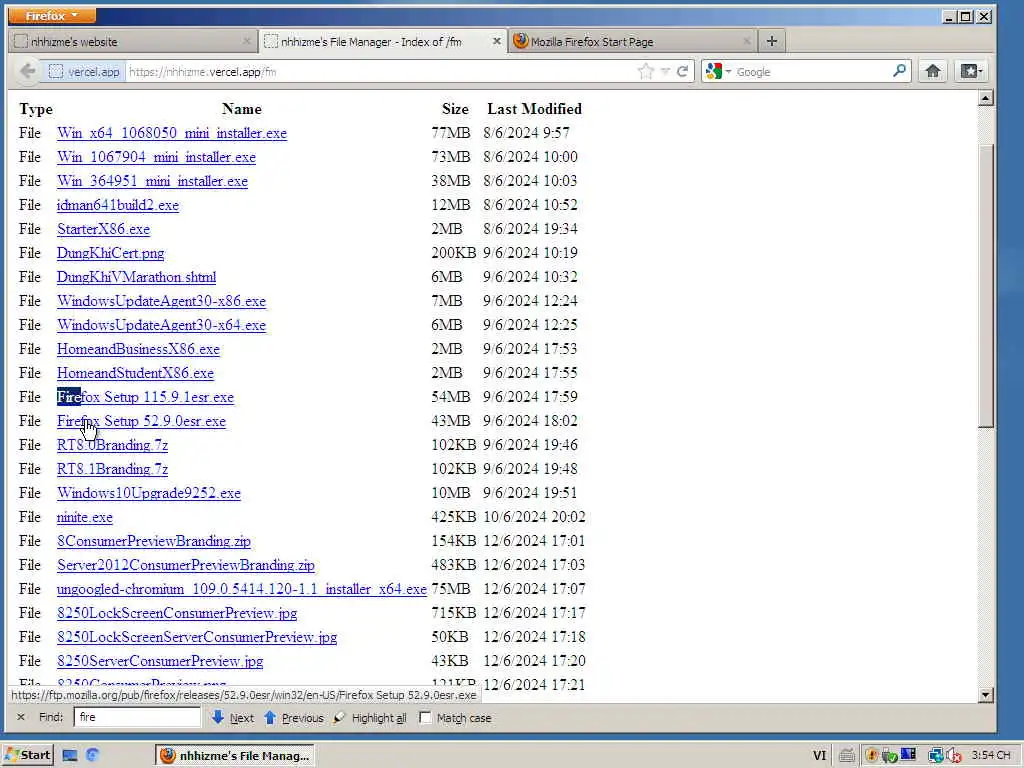Open ungoogled-chromium installer link
1024x768 pixels.
242,589
